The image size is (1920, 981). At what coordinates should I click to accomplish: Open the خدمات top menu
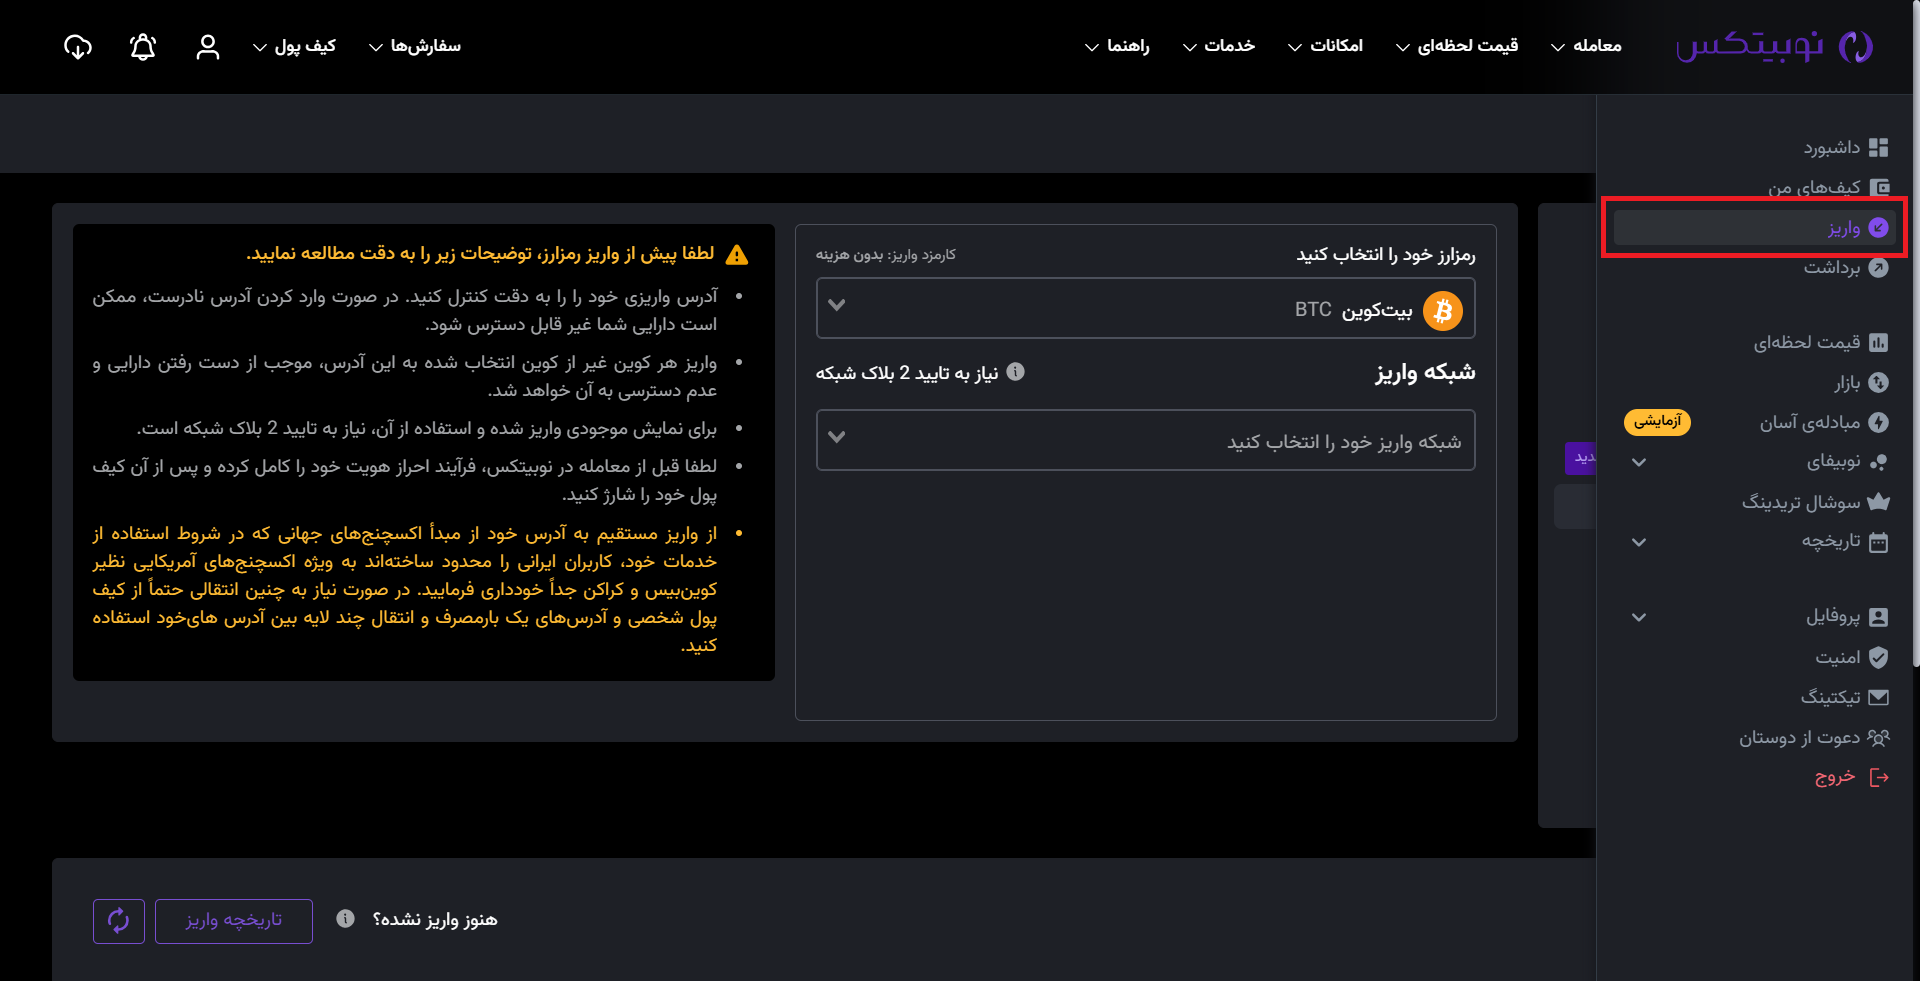(1219, 46)
